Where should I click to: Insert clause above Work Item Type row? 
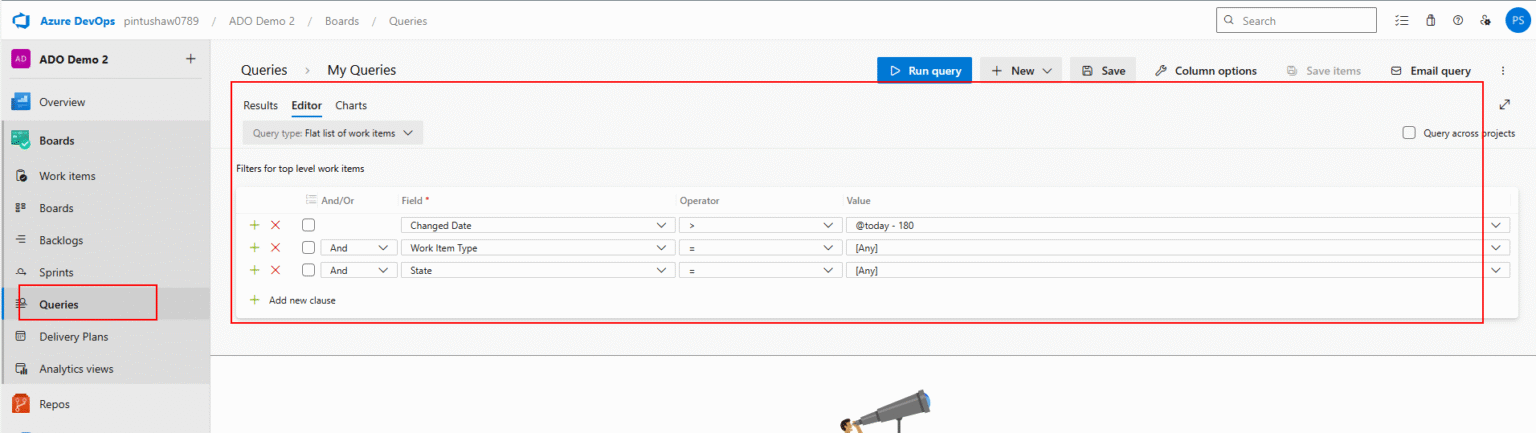254,247
